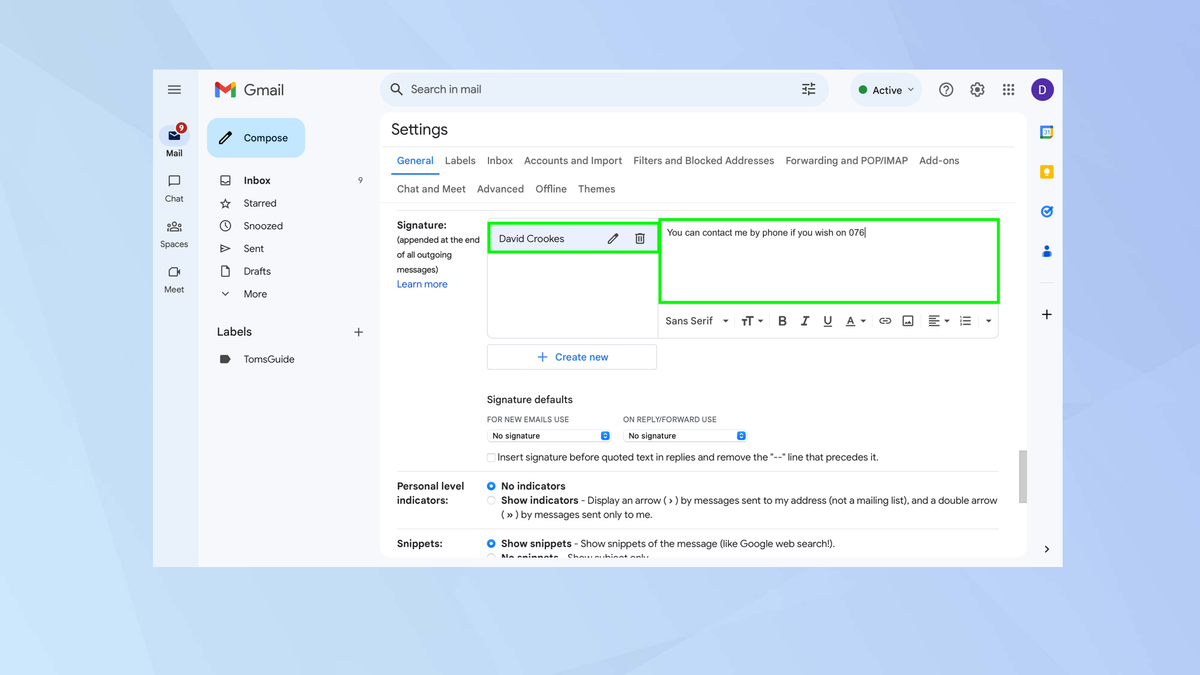The width and height of the screenshot is (1200, 675).
Task: Delete the David Crookes signature via trash icon
Action: [x=640, y=238]
